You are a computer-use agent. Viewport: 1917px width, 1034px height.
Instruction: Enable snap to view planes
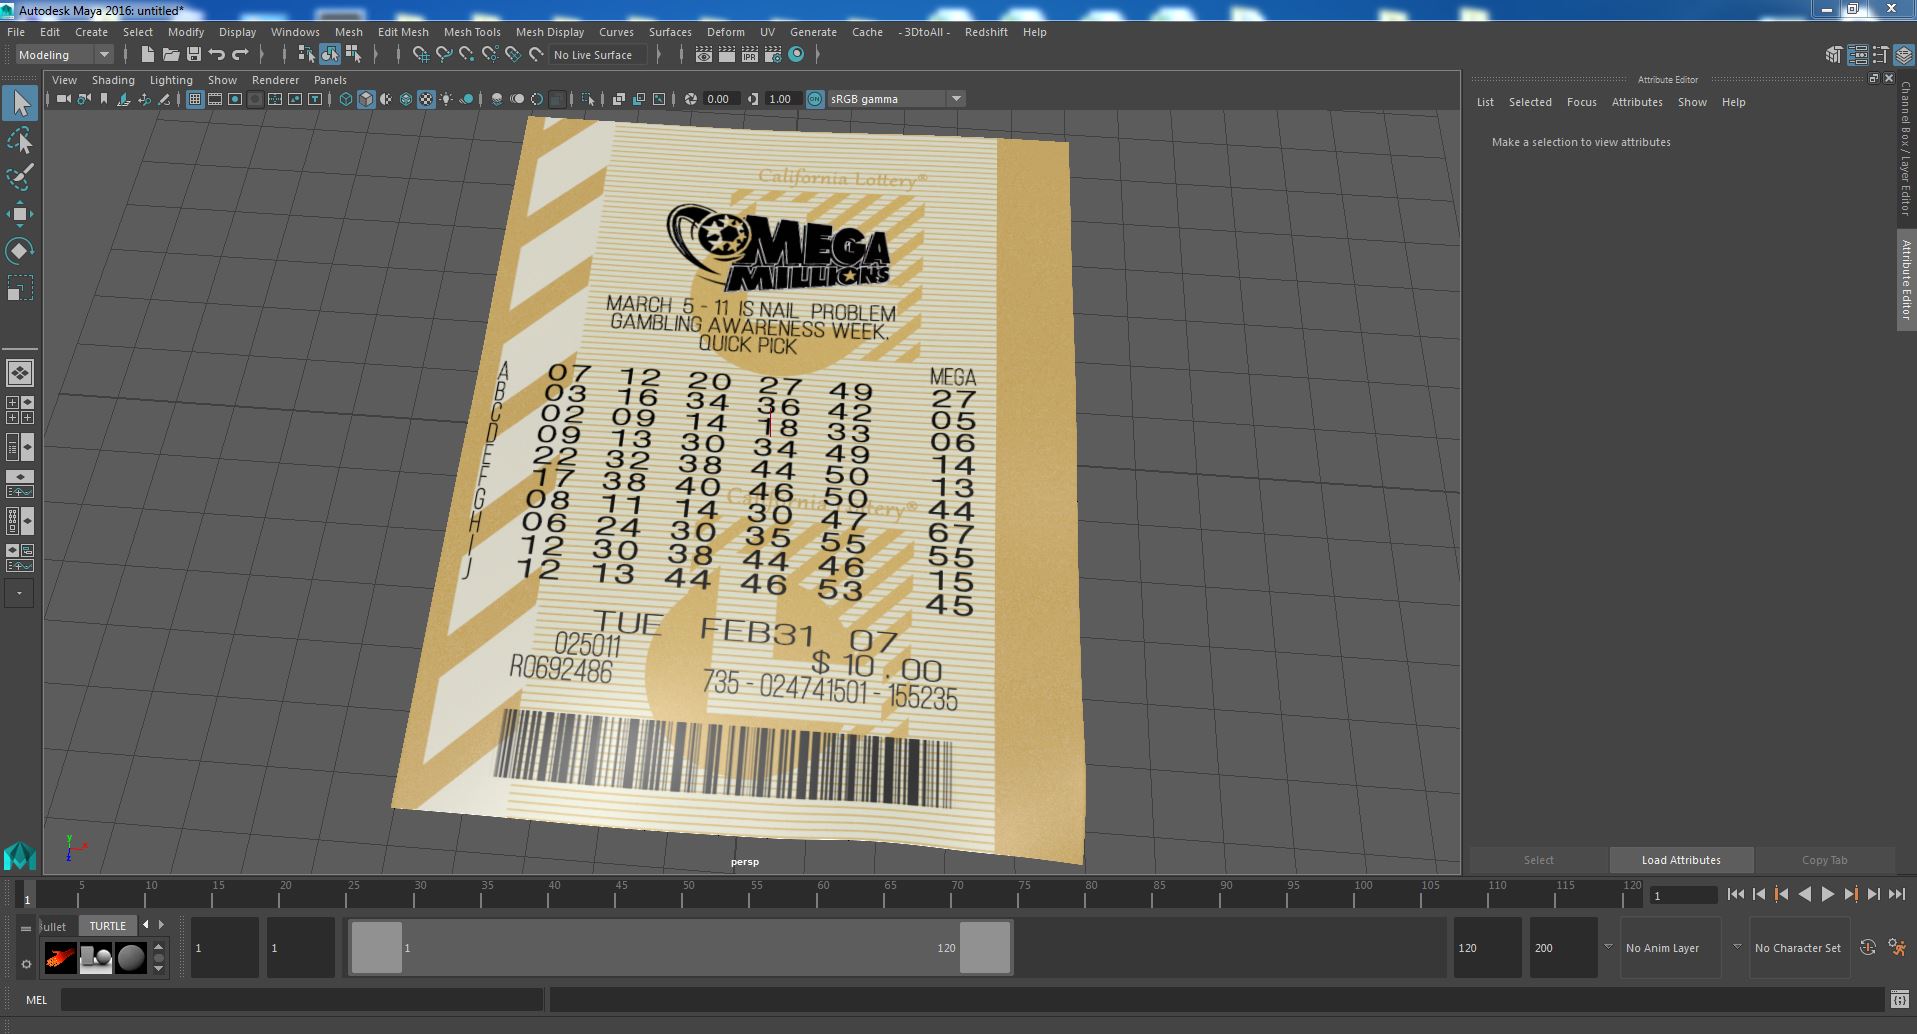(513, 55)
